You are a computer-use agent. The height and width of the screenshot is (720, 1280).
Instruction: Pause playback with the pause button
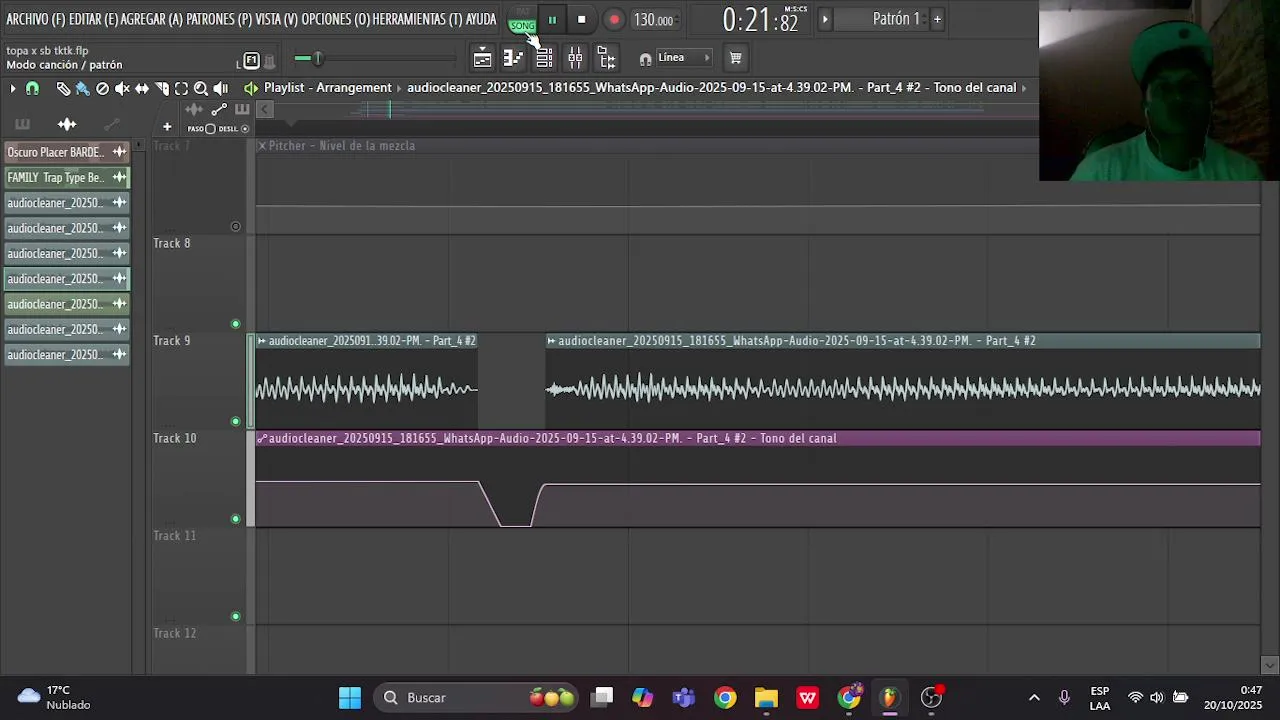(552, 19)
